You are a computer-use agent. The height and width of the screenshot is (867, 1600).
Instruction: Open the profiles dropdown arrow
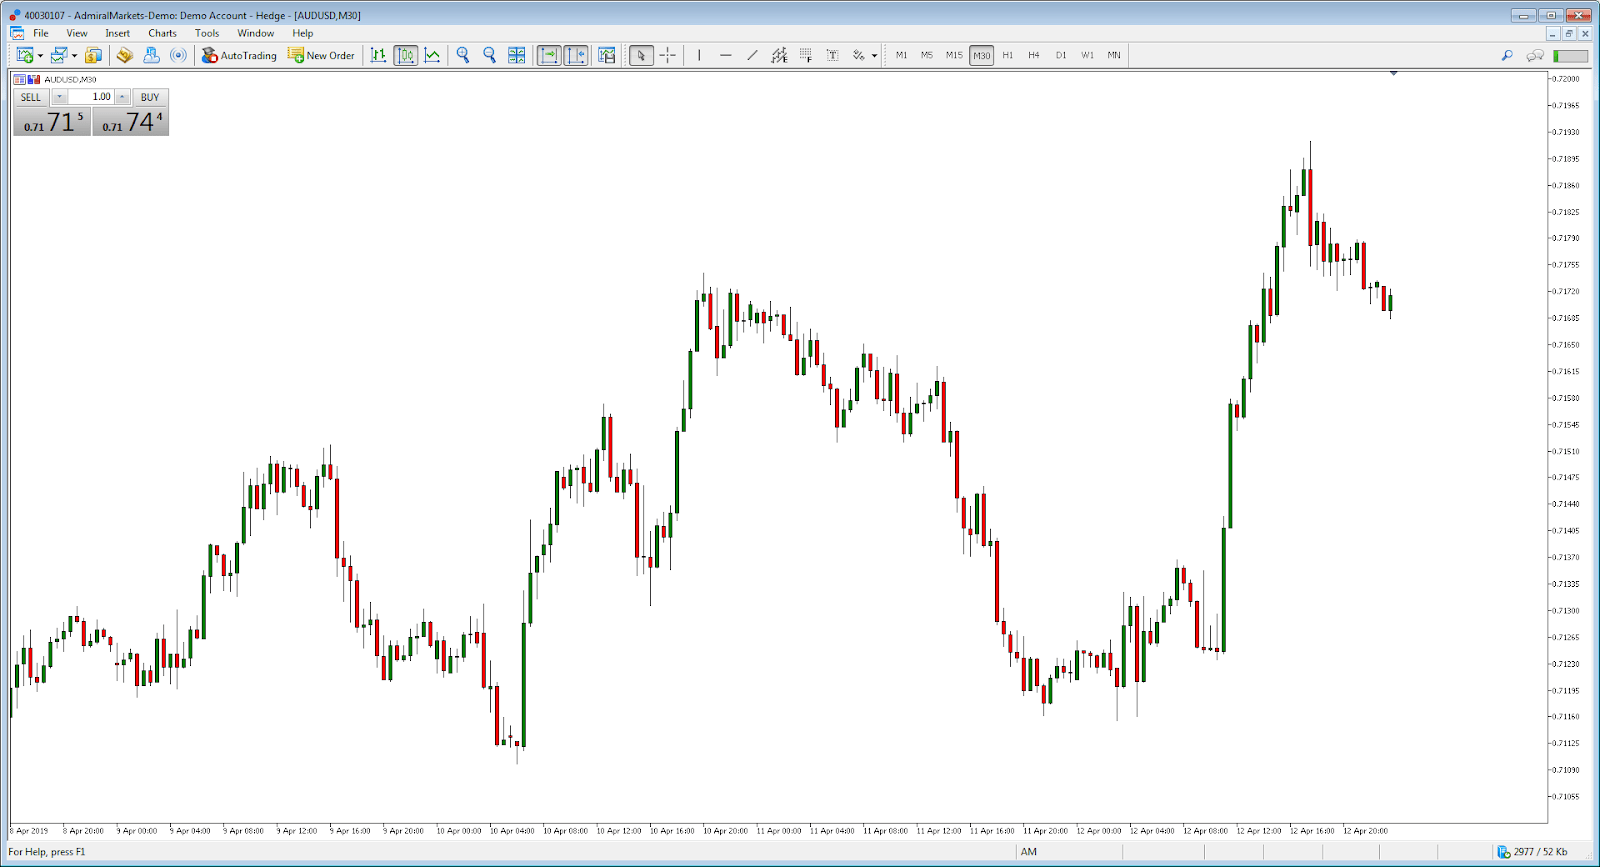(x=74, y=56)
